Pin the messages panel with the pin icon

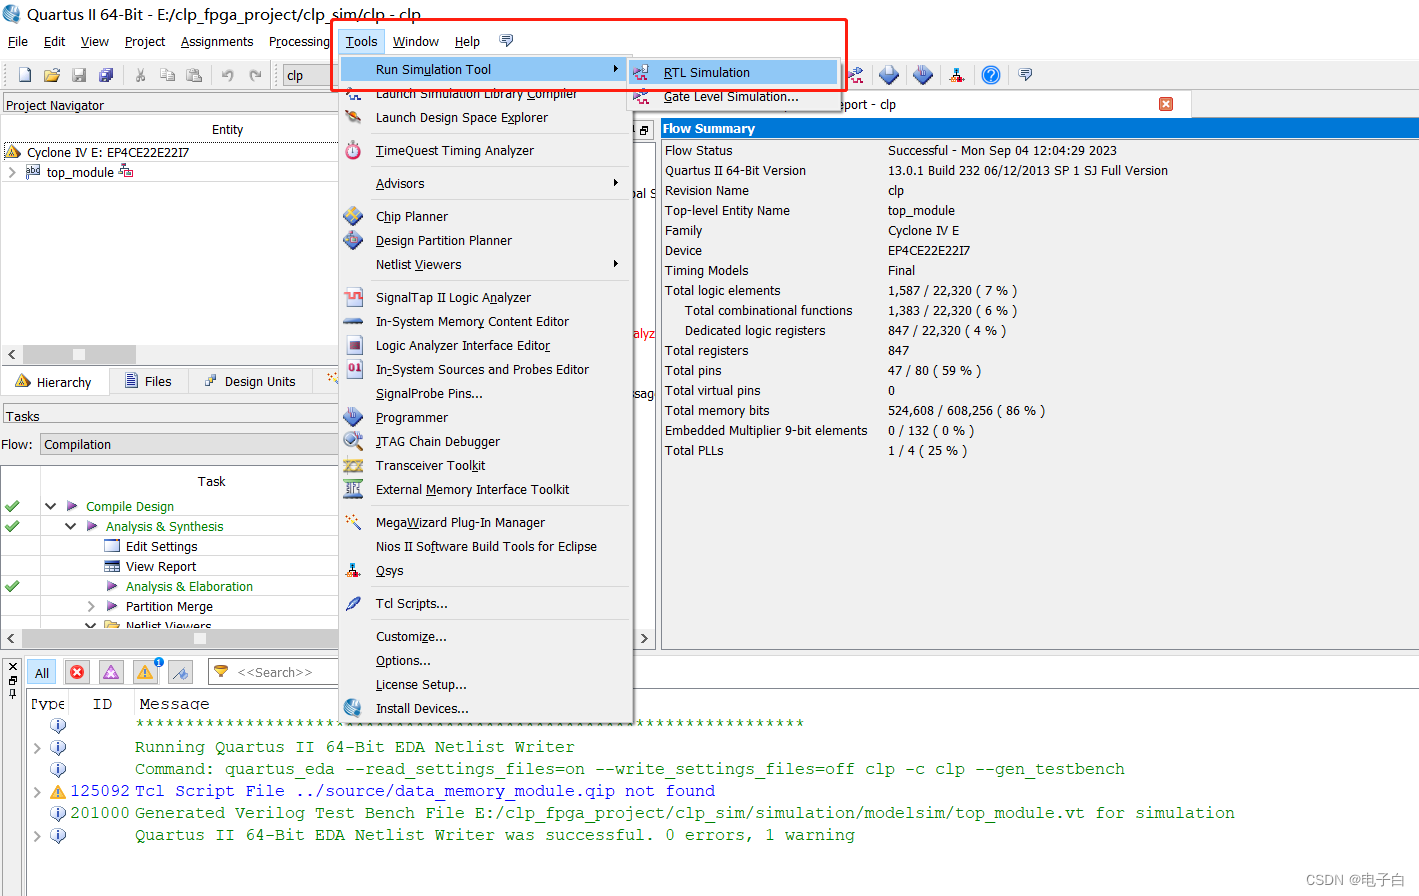point(12,692)
